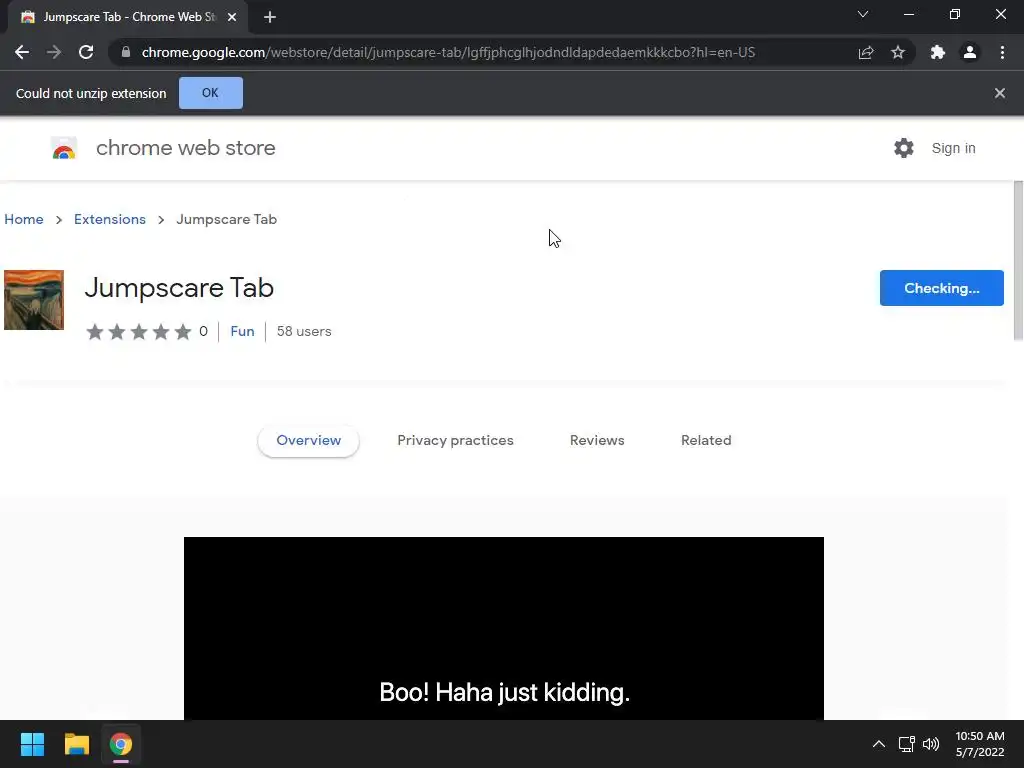Open the Extensions breadcrumb link
Image resolution: width=1024 pixels, height=768 pixels.
click(110, 219)
